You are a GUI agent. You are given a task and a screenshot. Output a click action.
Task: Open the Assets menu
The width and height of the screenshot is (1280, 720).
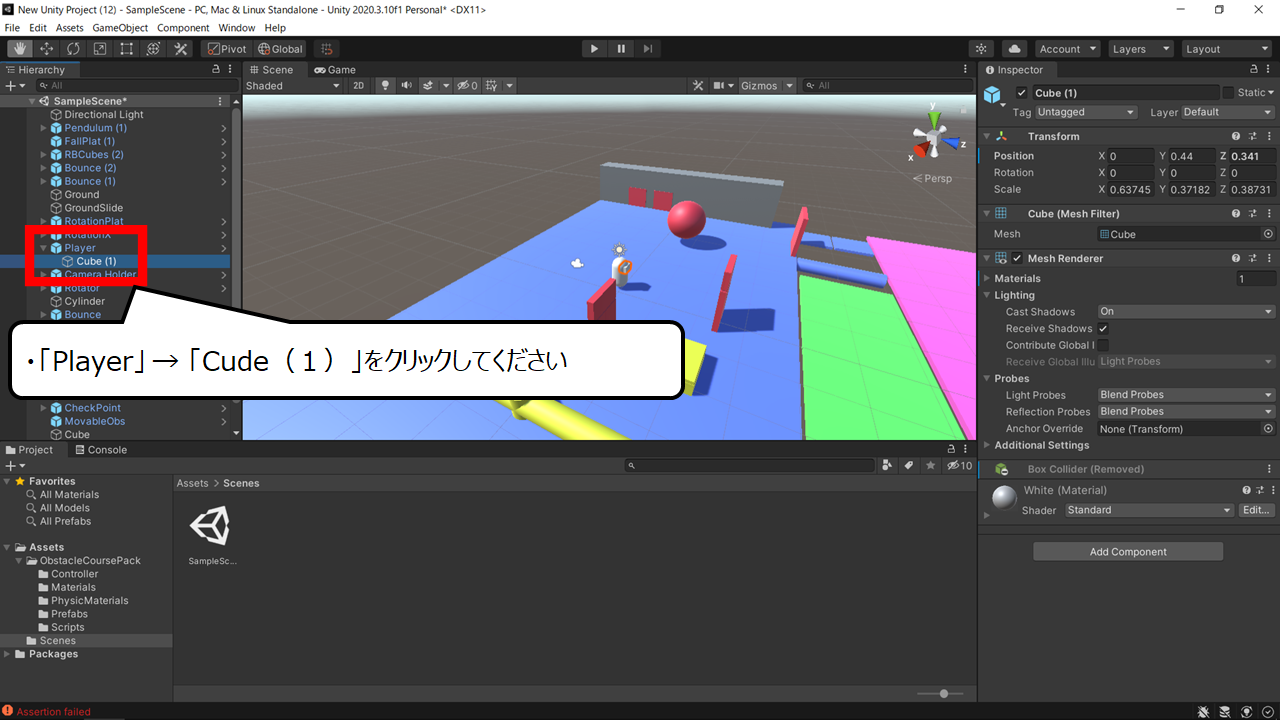point(70,28)
